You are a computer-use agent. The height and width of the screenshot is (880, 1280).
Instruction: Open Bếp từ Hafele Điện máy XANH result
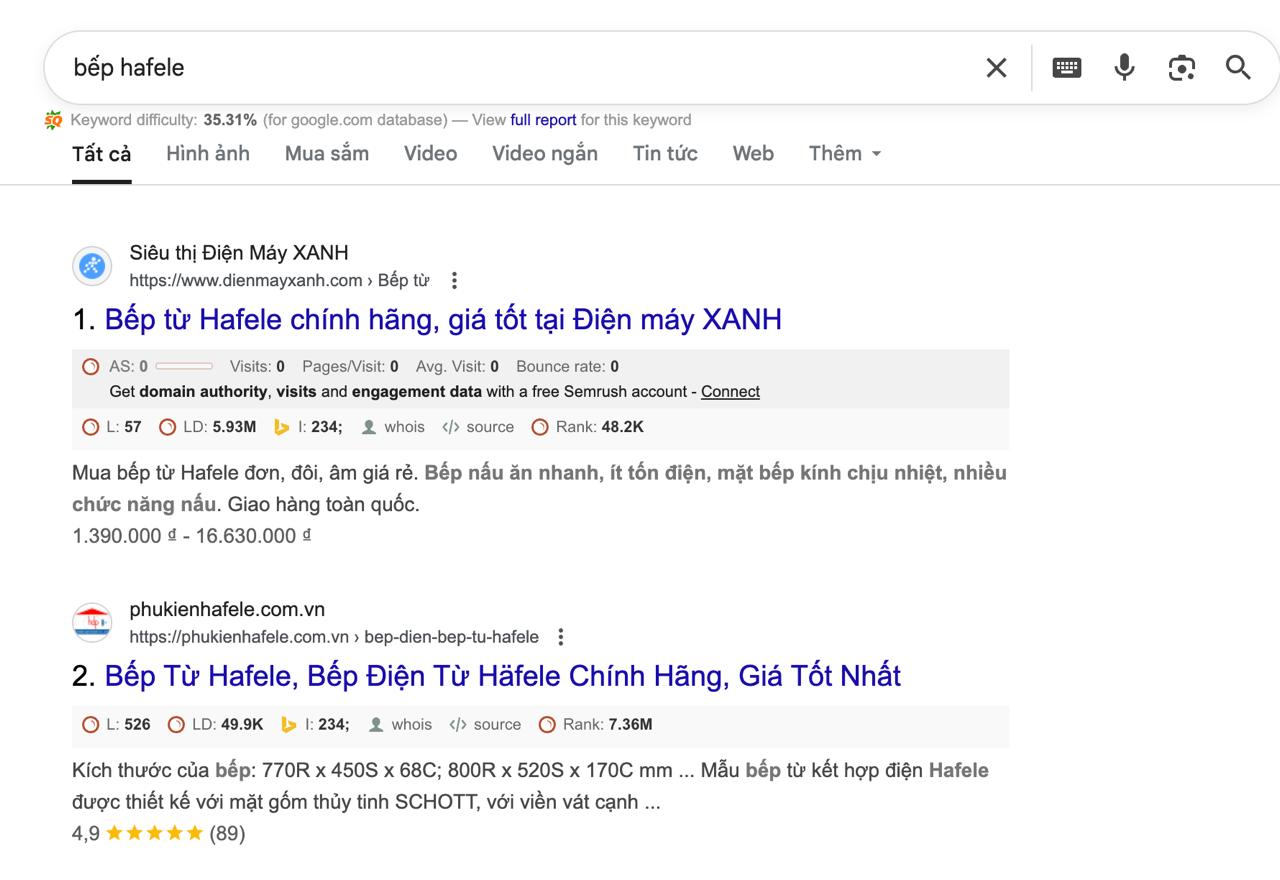tap(443, 320)
